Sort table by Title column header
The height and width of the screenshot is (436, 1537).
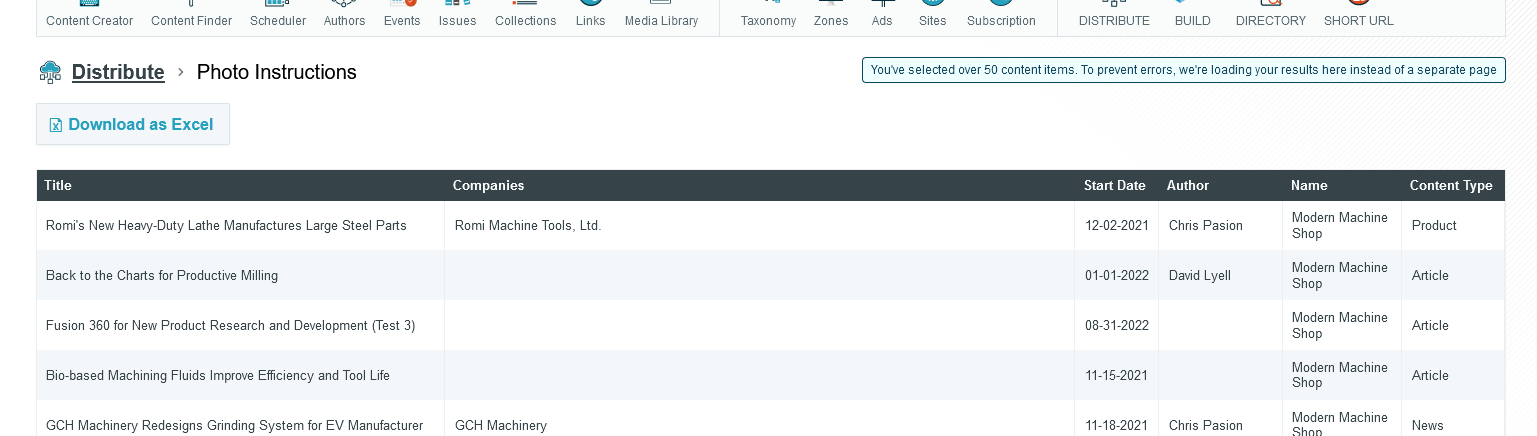point(58,186)
